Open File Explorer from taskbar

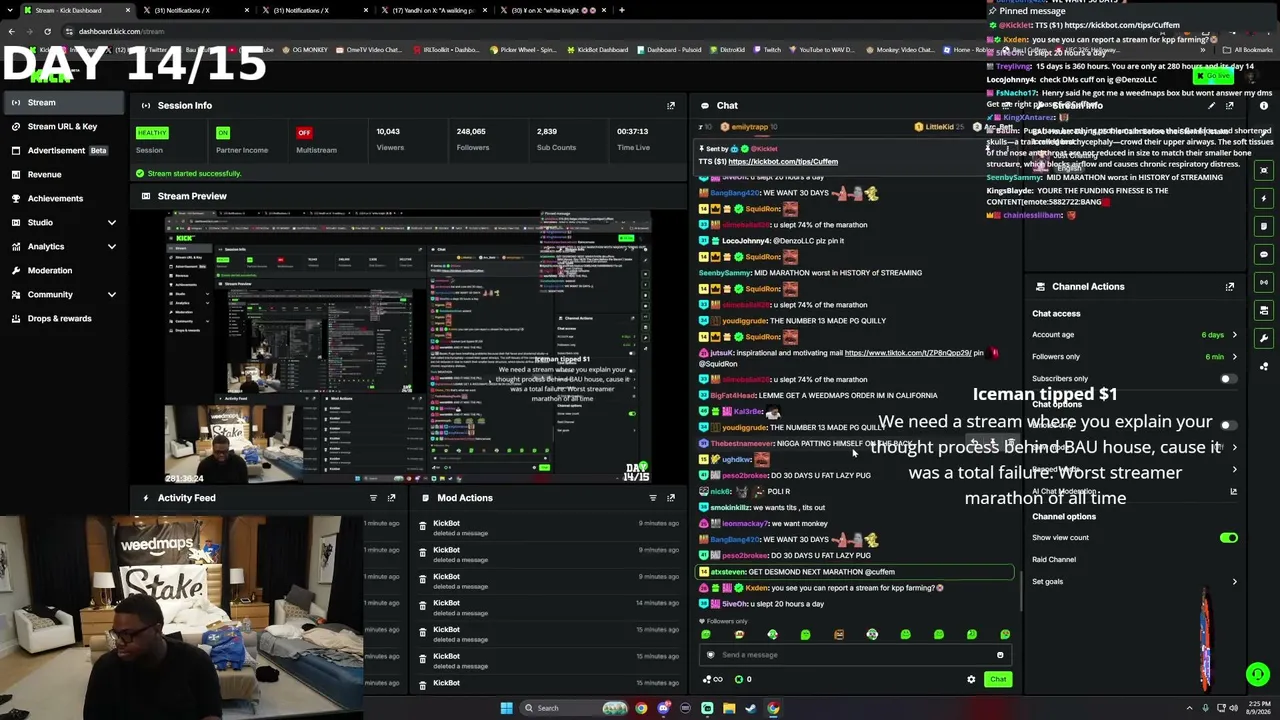click(729, 708)
